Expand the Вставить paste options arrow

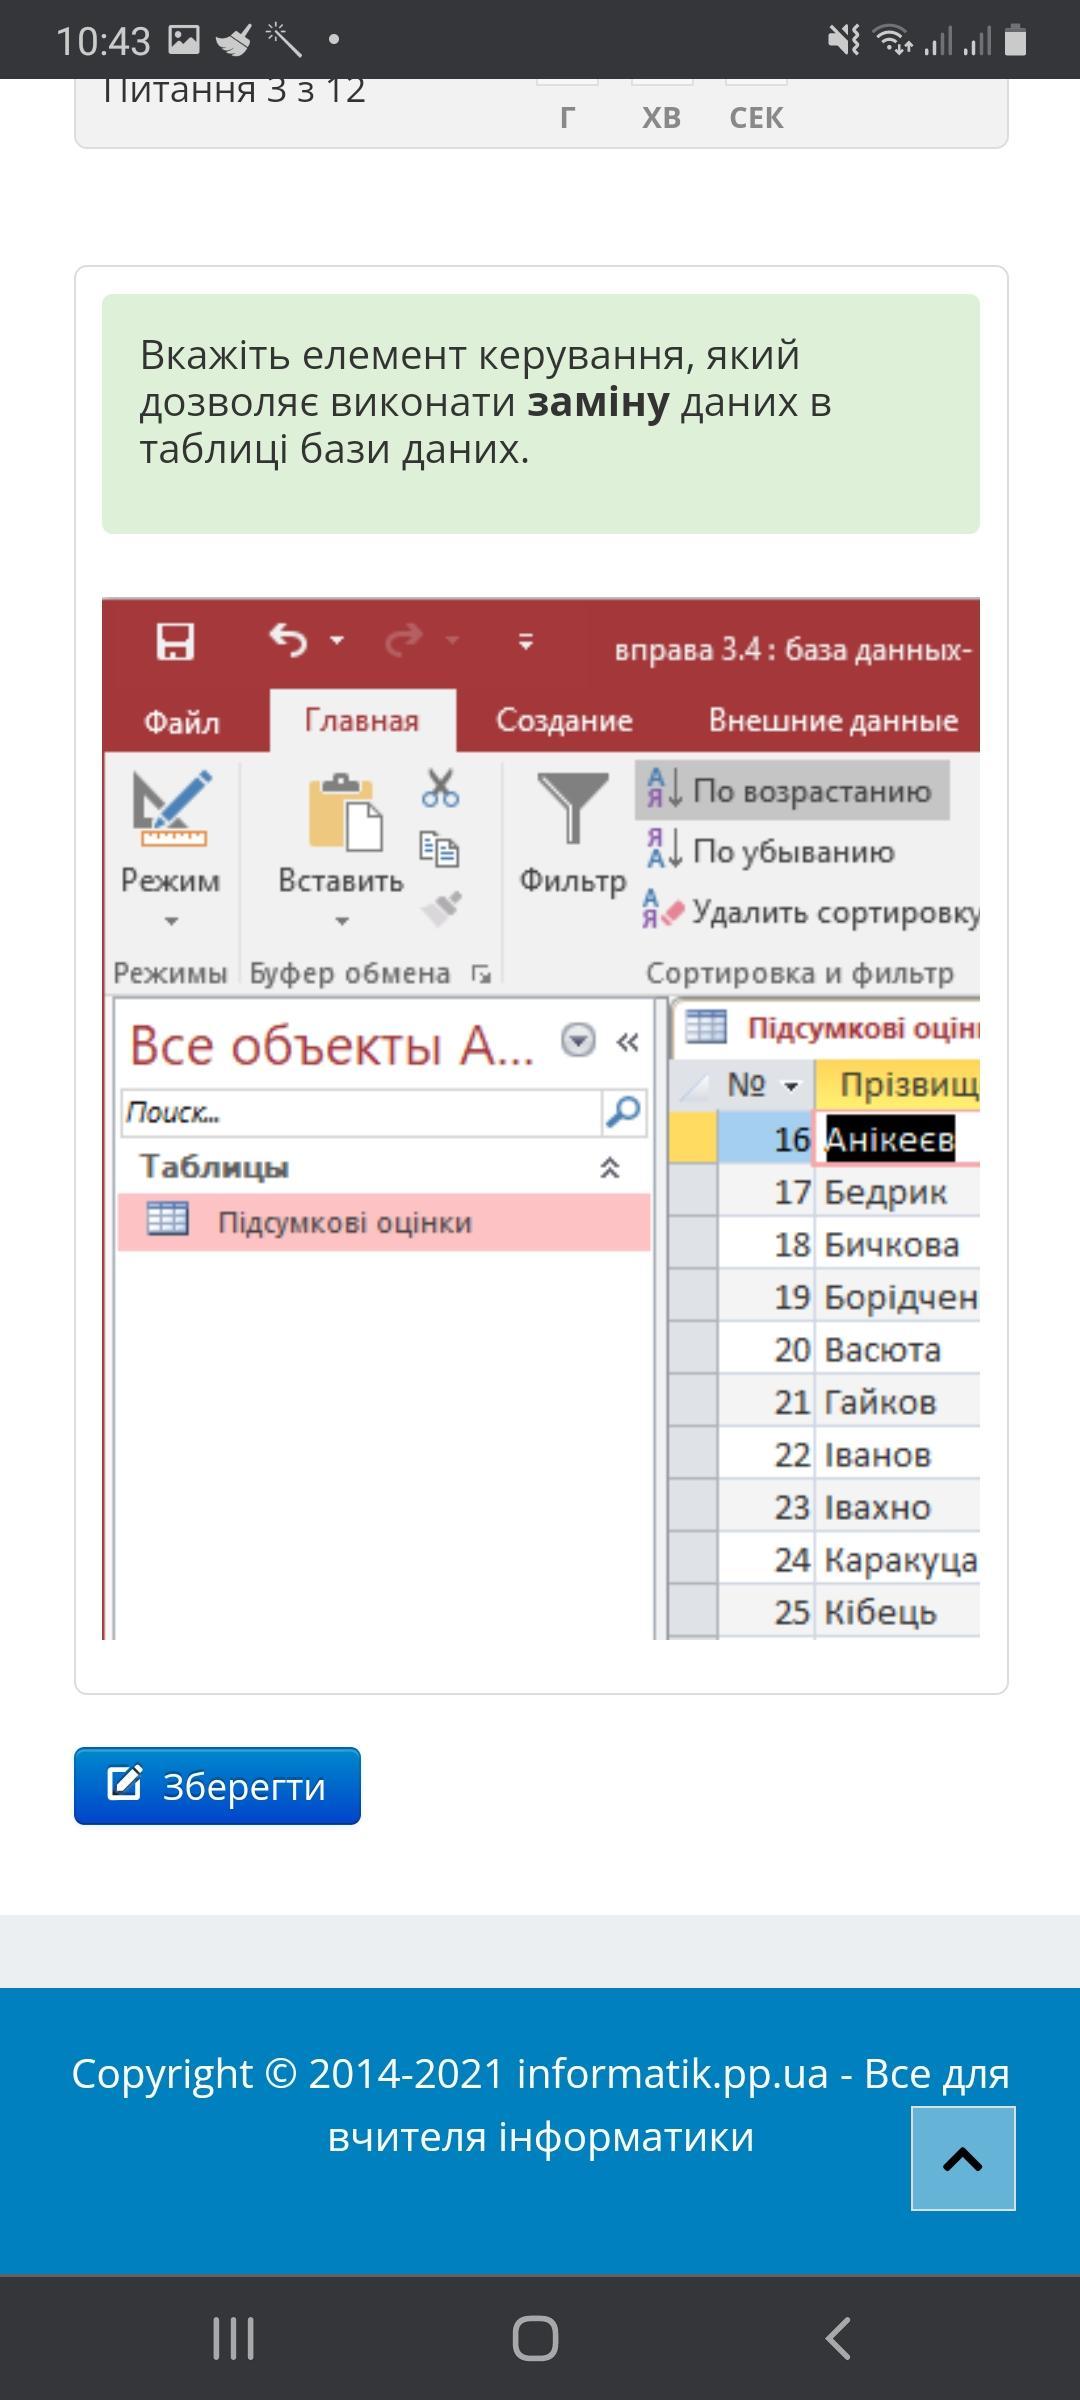pyautogui.click(x=342, y=921)
